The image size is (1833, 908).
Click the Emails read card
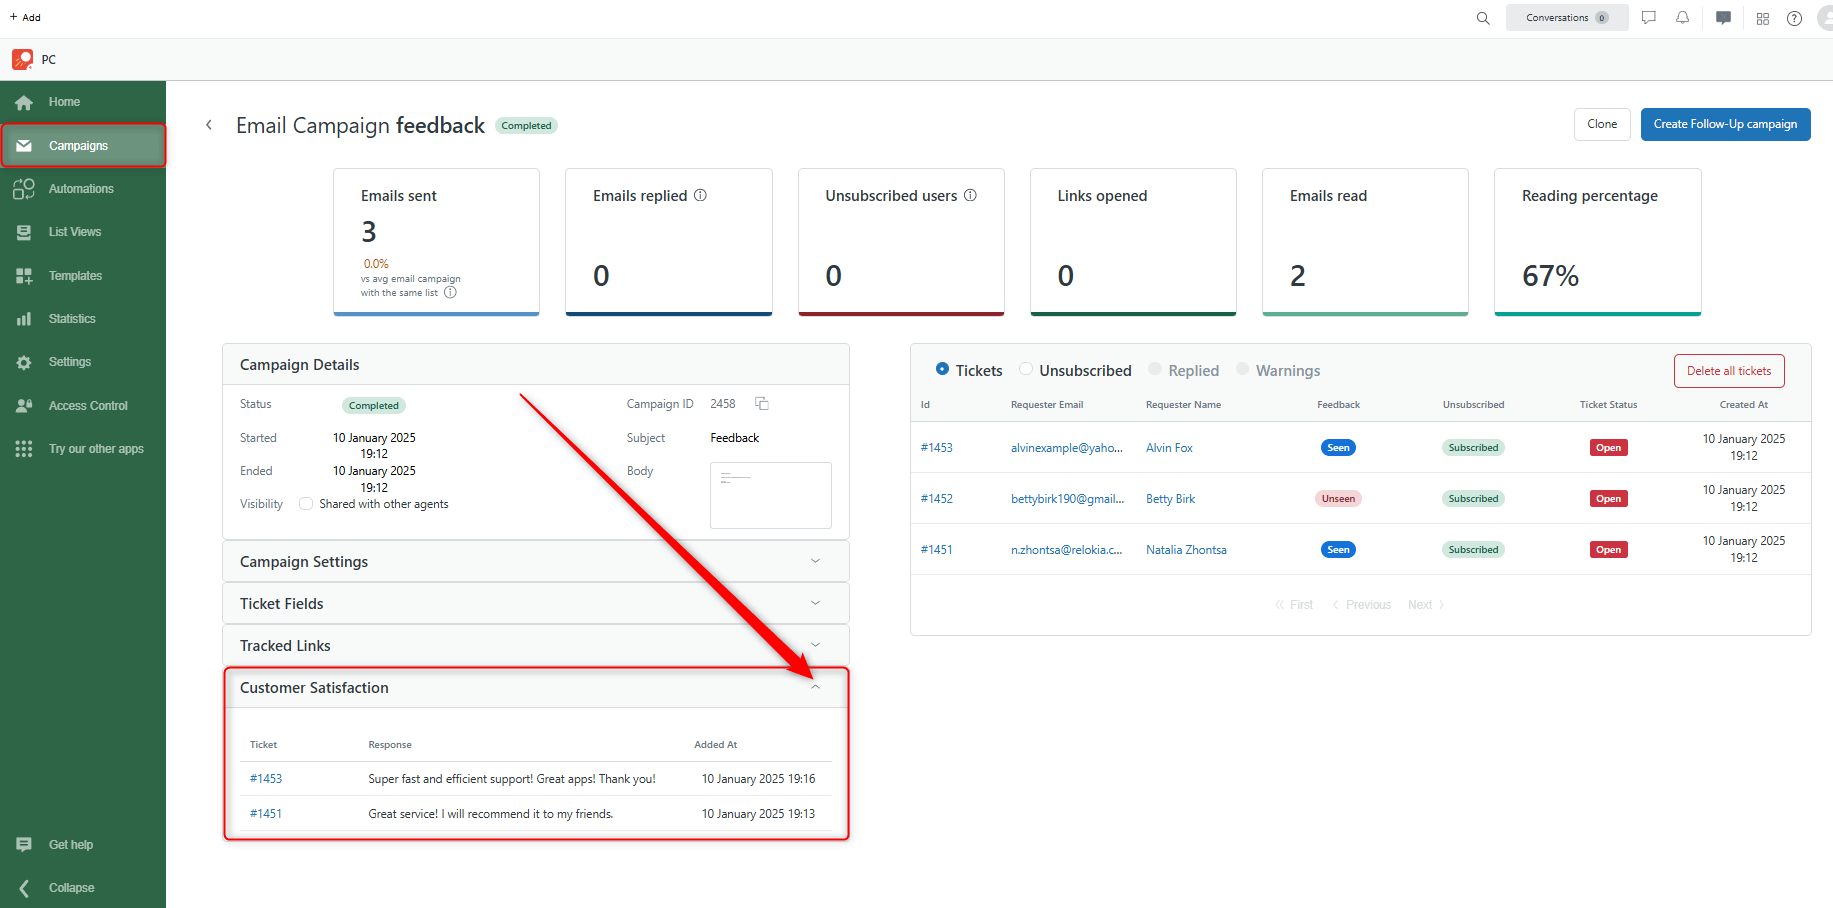(x=1365, y=242)
